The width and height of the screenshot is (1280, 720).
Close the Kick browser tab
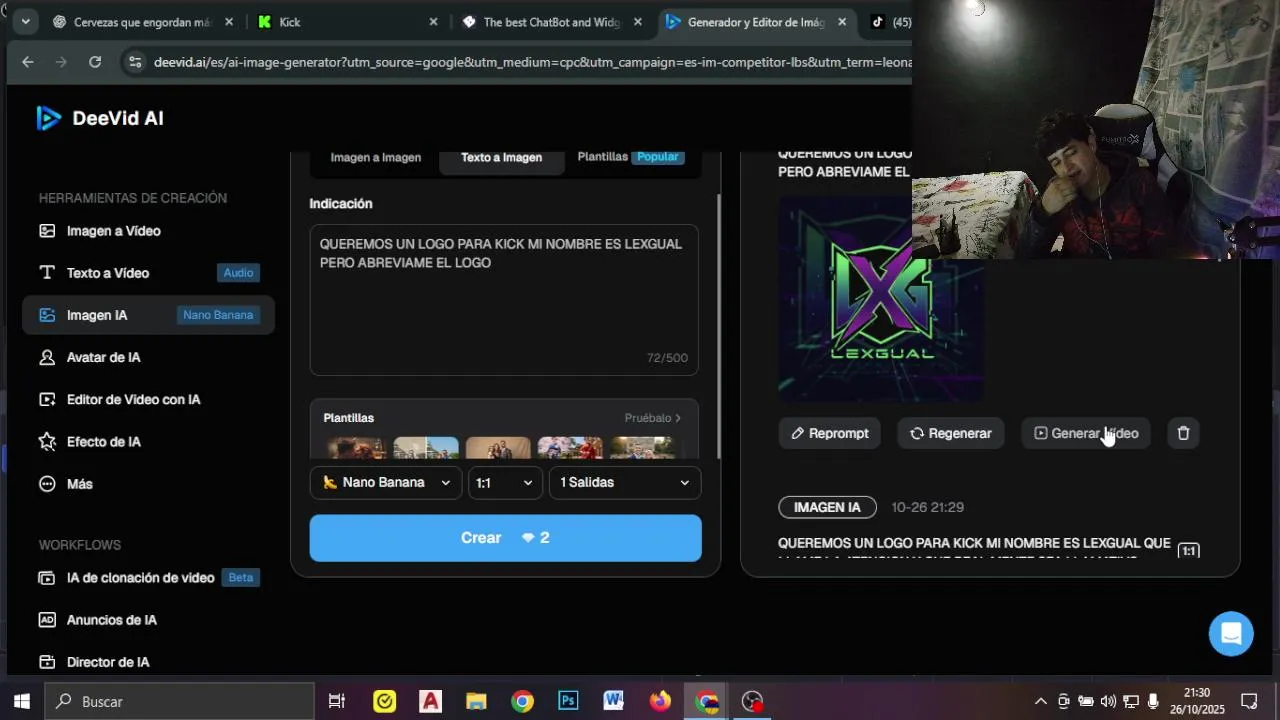(433, 22)
